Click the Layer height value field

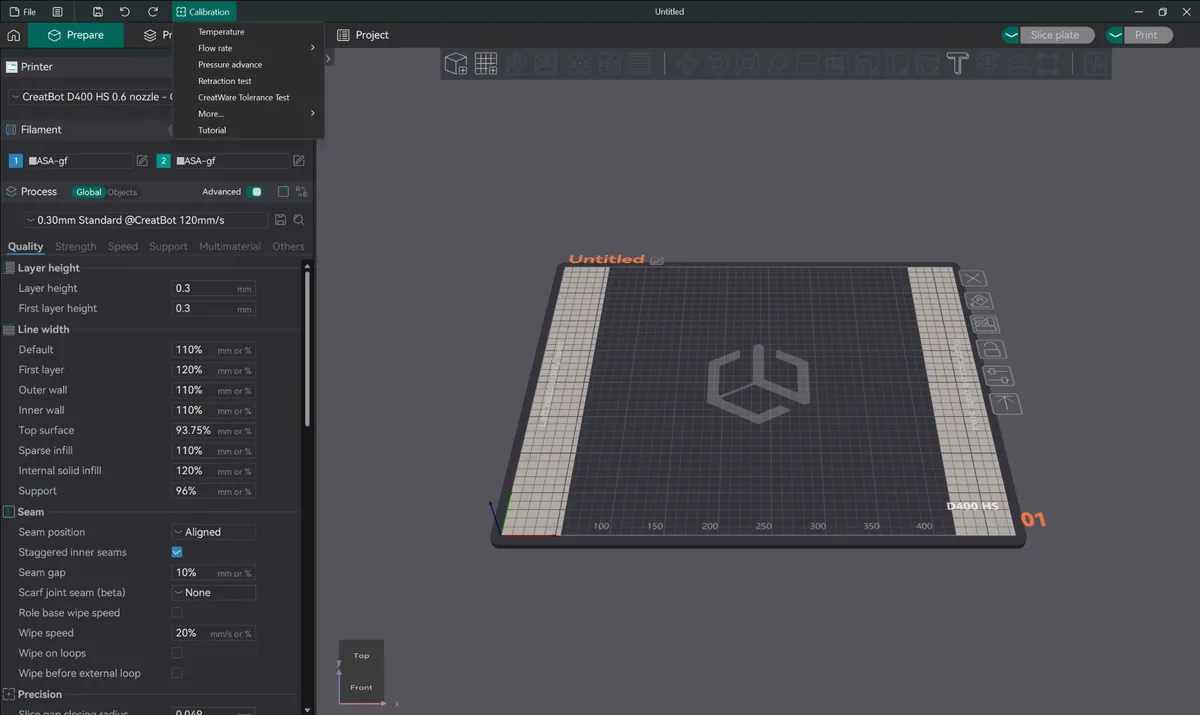pyautogui.click(x=213, y=288)
